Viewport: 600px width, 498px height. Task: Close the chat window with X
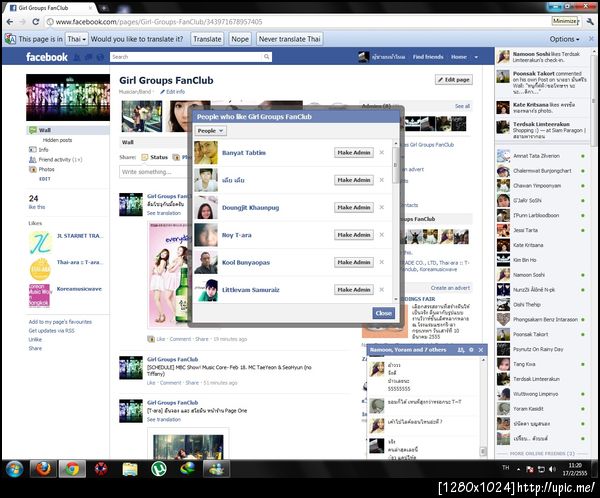click(x=481, y=349)
